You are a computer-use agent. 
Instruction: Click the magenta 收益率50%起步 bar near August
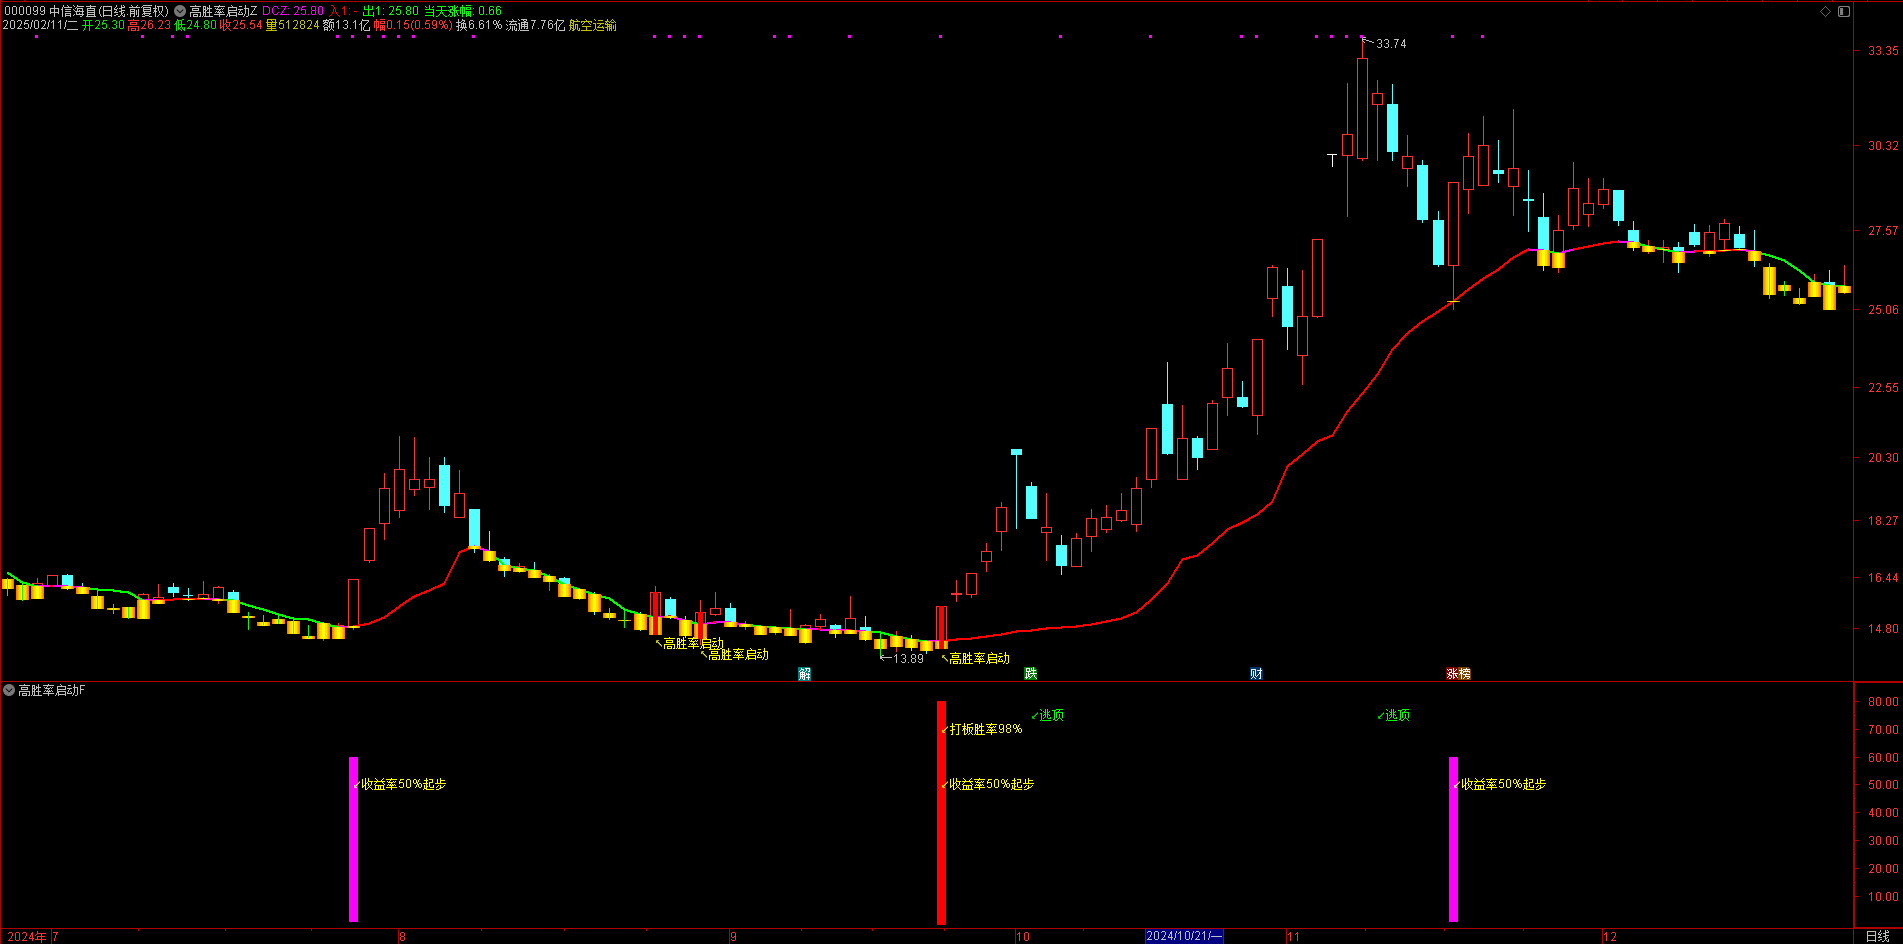[x=353, y=839]
